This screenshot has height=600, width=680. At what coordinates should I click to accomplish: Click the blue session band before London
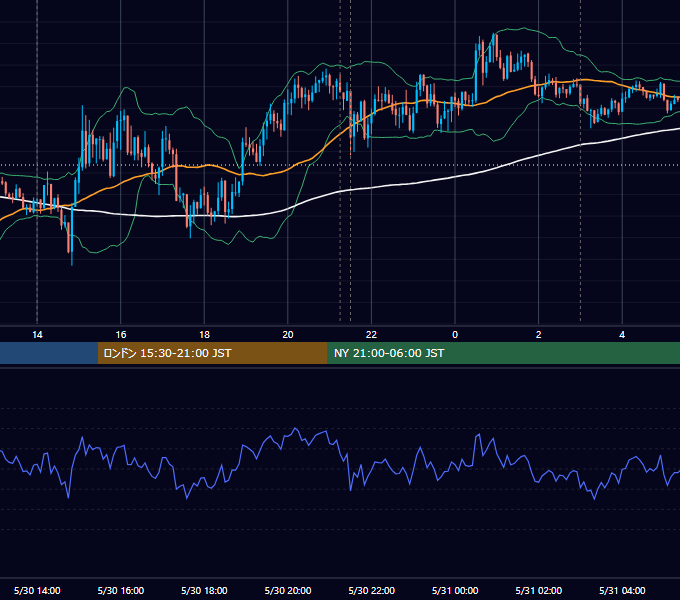[49, 353]
